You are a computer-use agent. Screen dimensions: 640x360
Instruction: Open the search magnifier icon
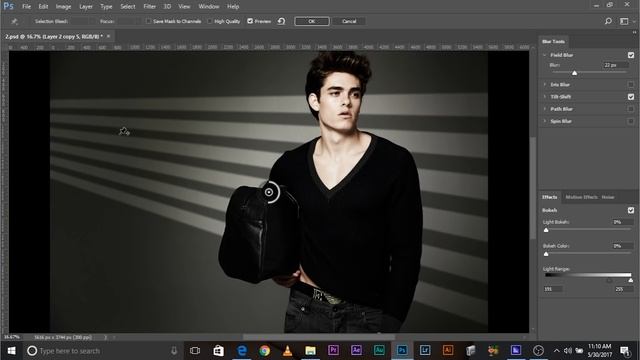tap(608, 21)
